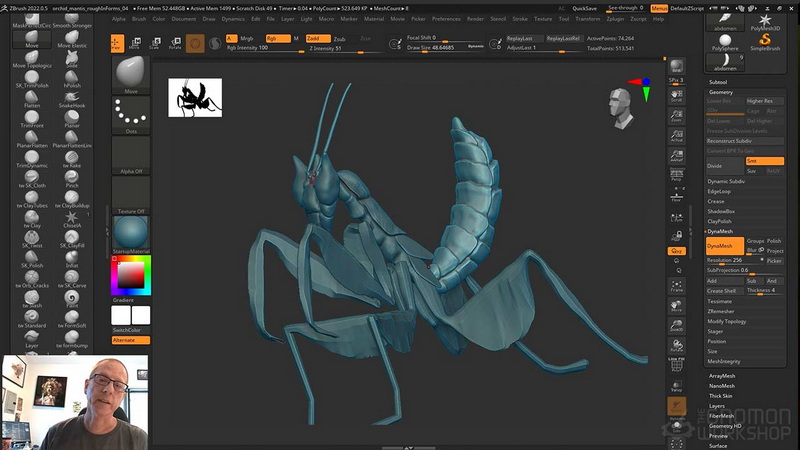Expand the Subtool palette section
800x450 pixels.
(718, 82)
